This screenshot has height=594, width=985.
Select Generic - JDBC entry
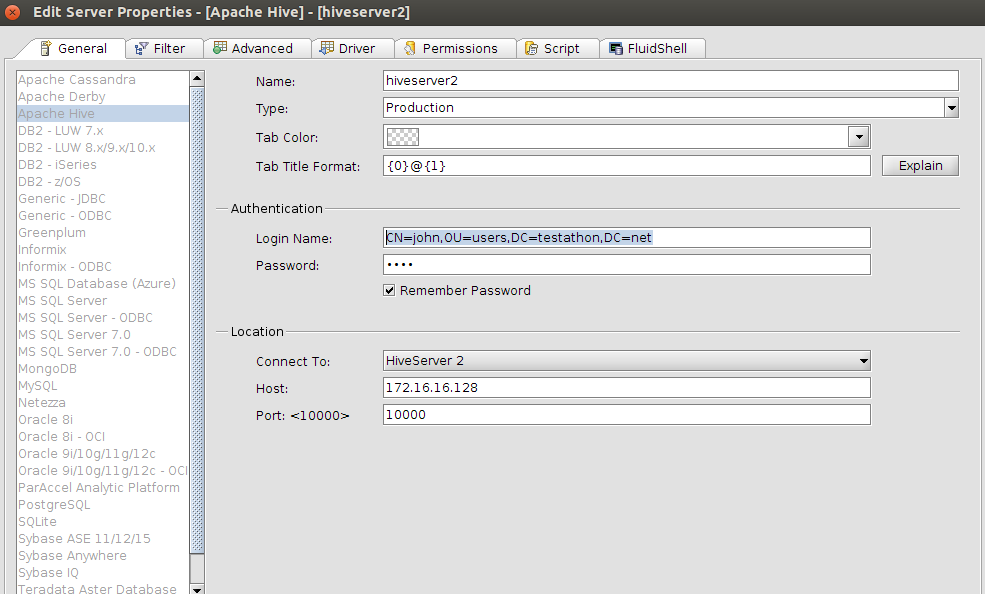pos(102,198)
